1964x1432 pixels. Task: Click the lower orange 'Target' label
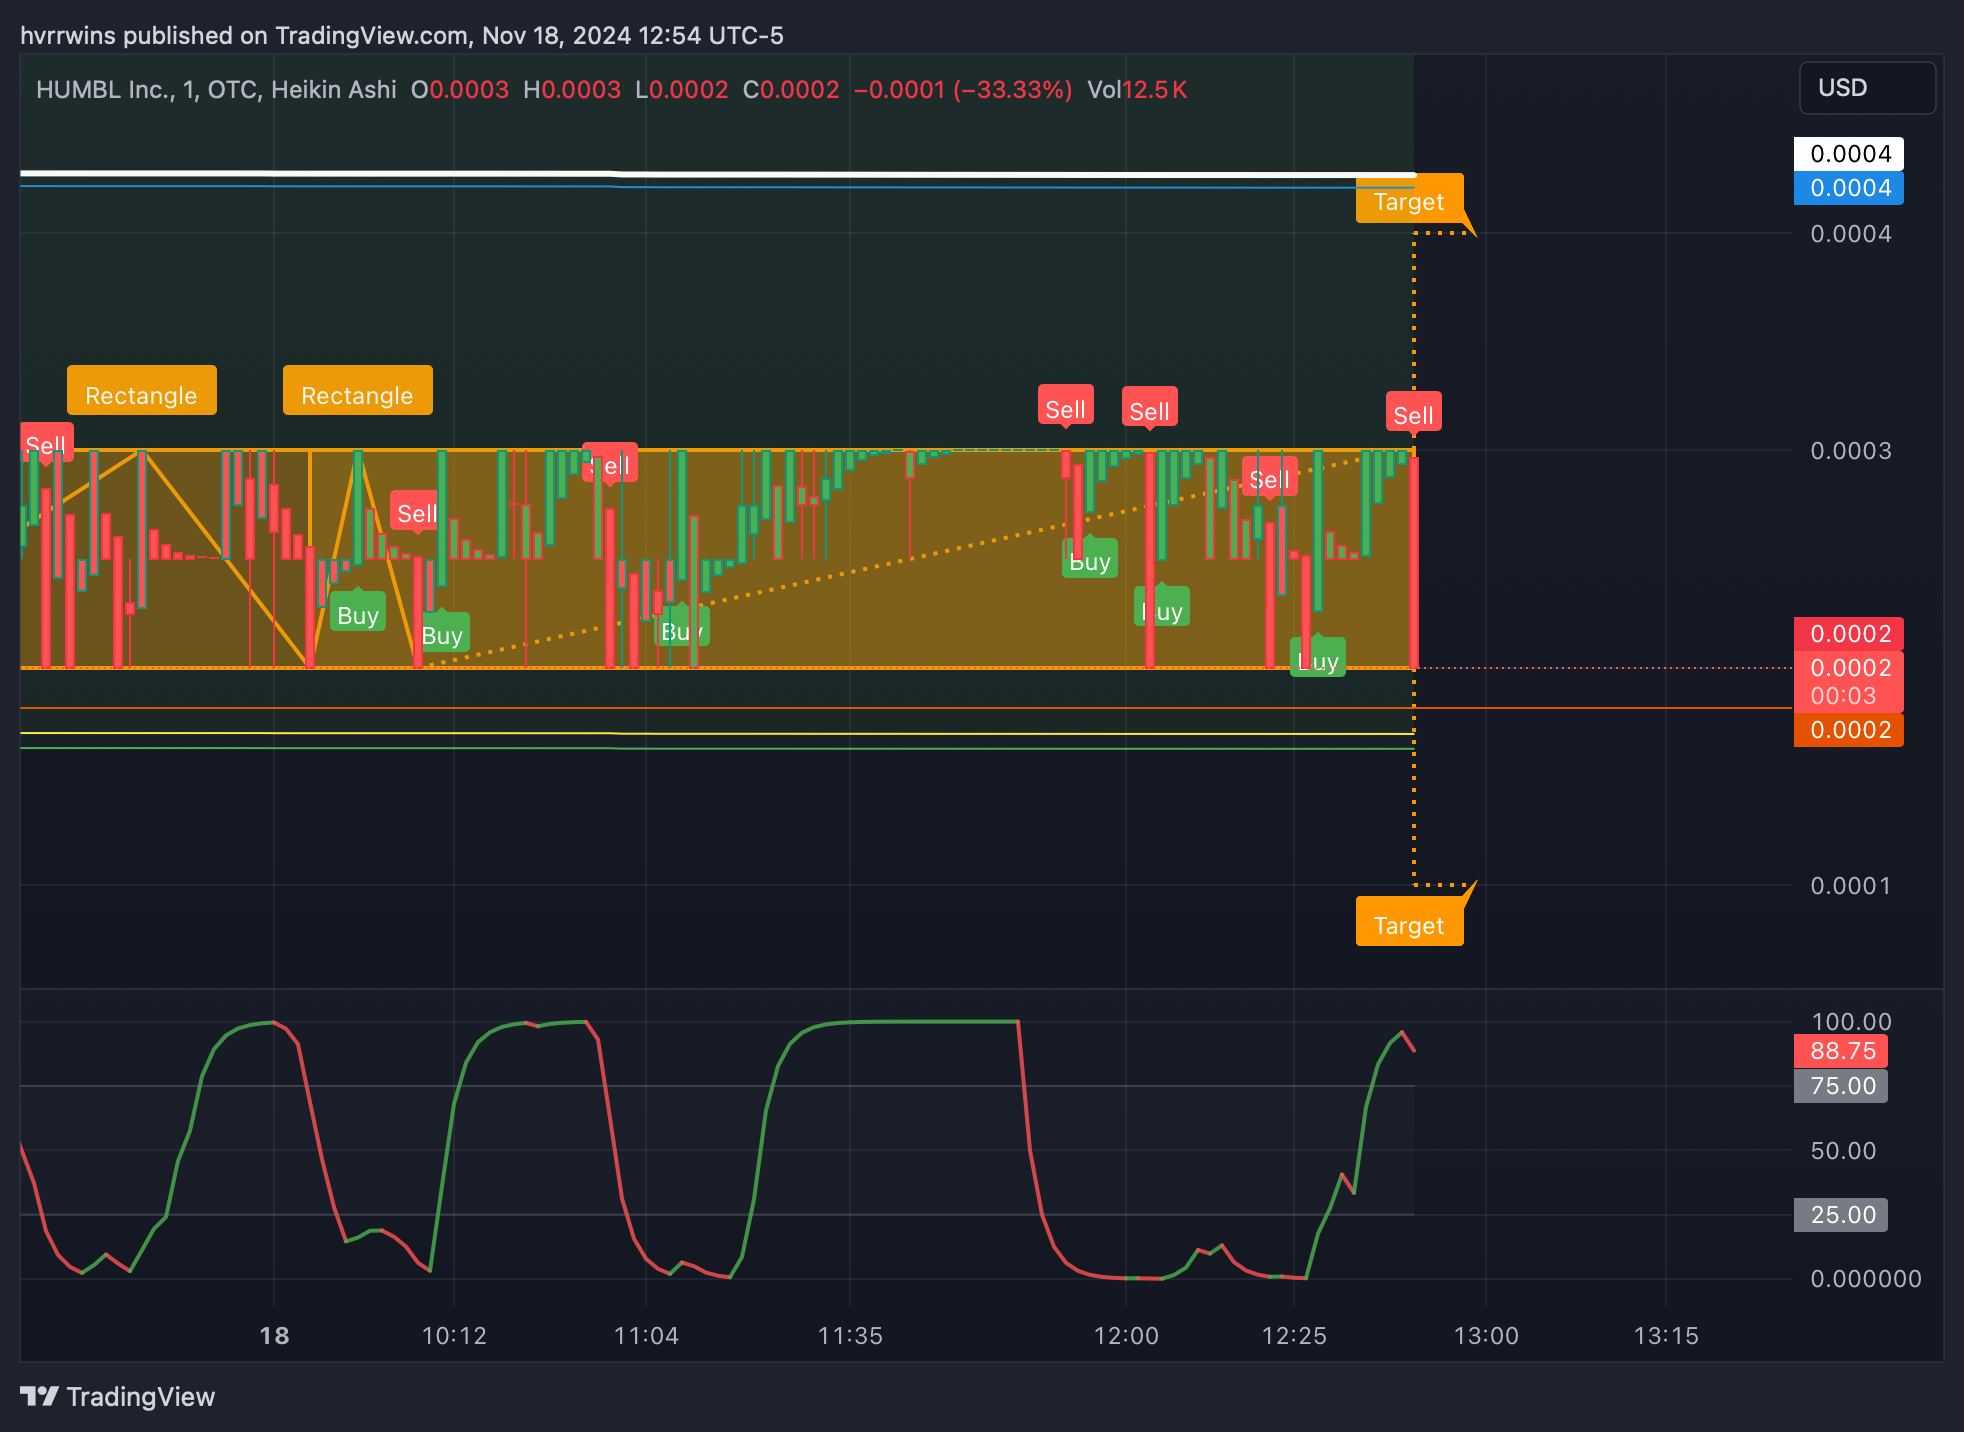1409,922
